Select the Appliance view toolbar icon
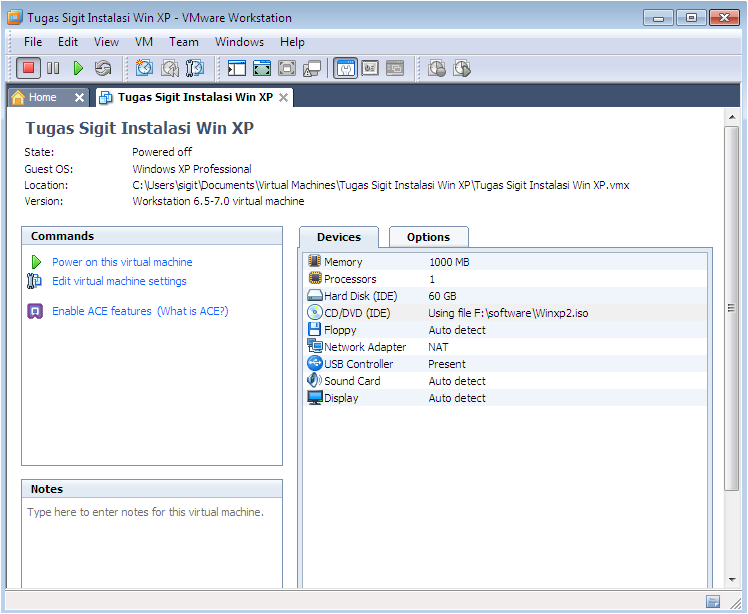The image size is (748, 614). pos(370,68)
